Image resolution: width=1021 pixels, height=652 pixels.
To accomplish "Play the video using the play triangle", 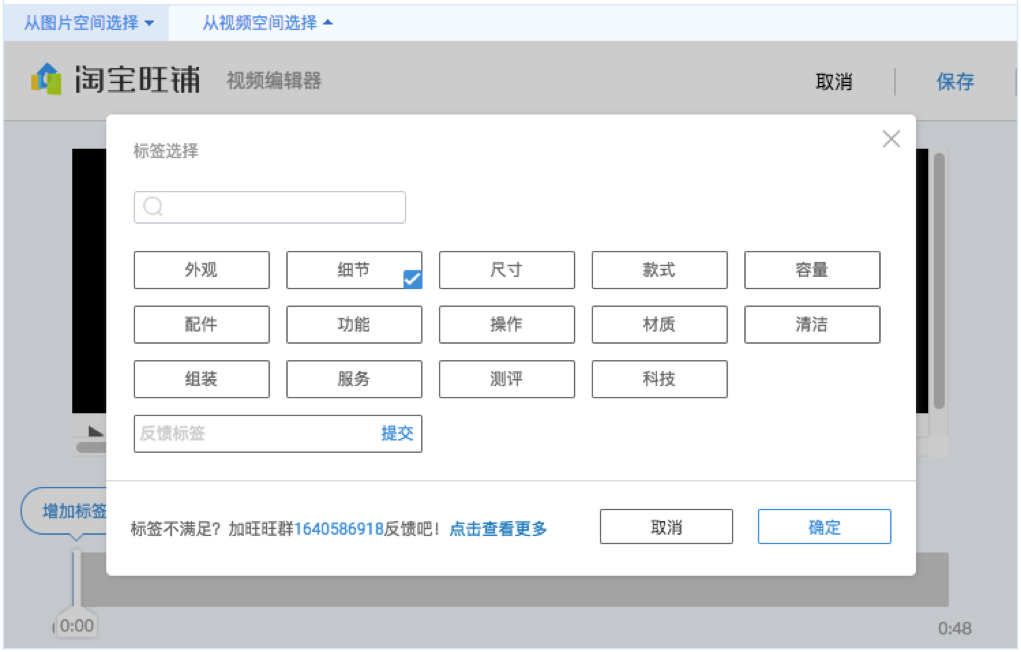I will pos(95,431).
